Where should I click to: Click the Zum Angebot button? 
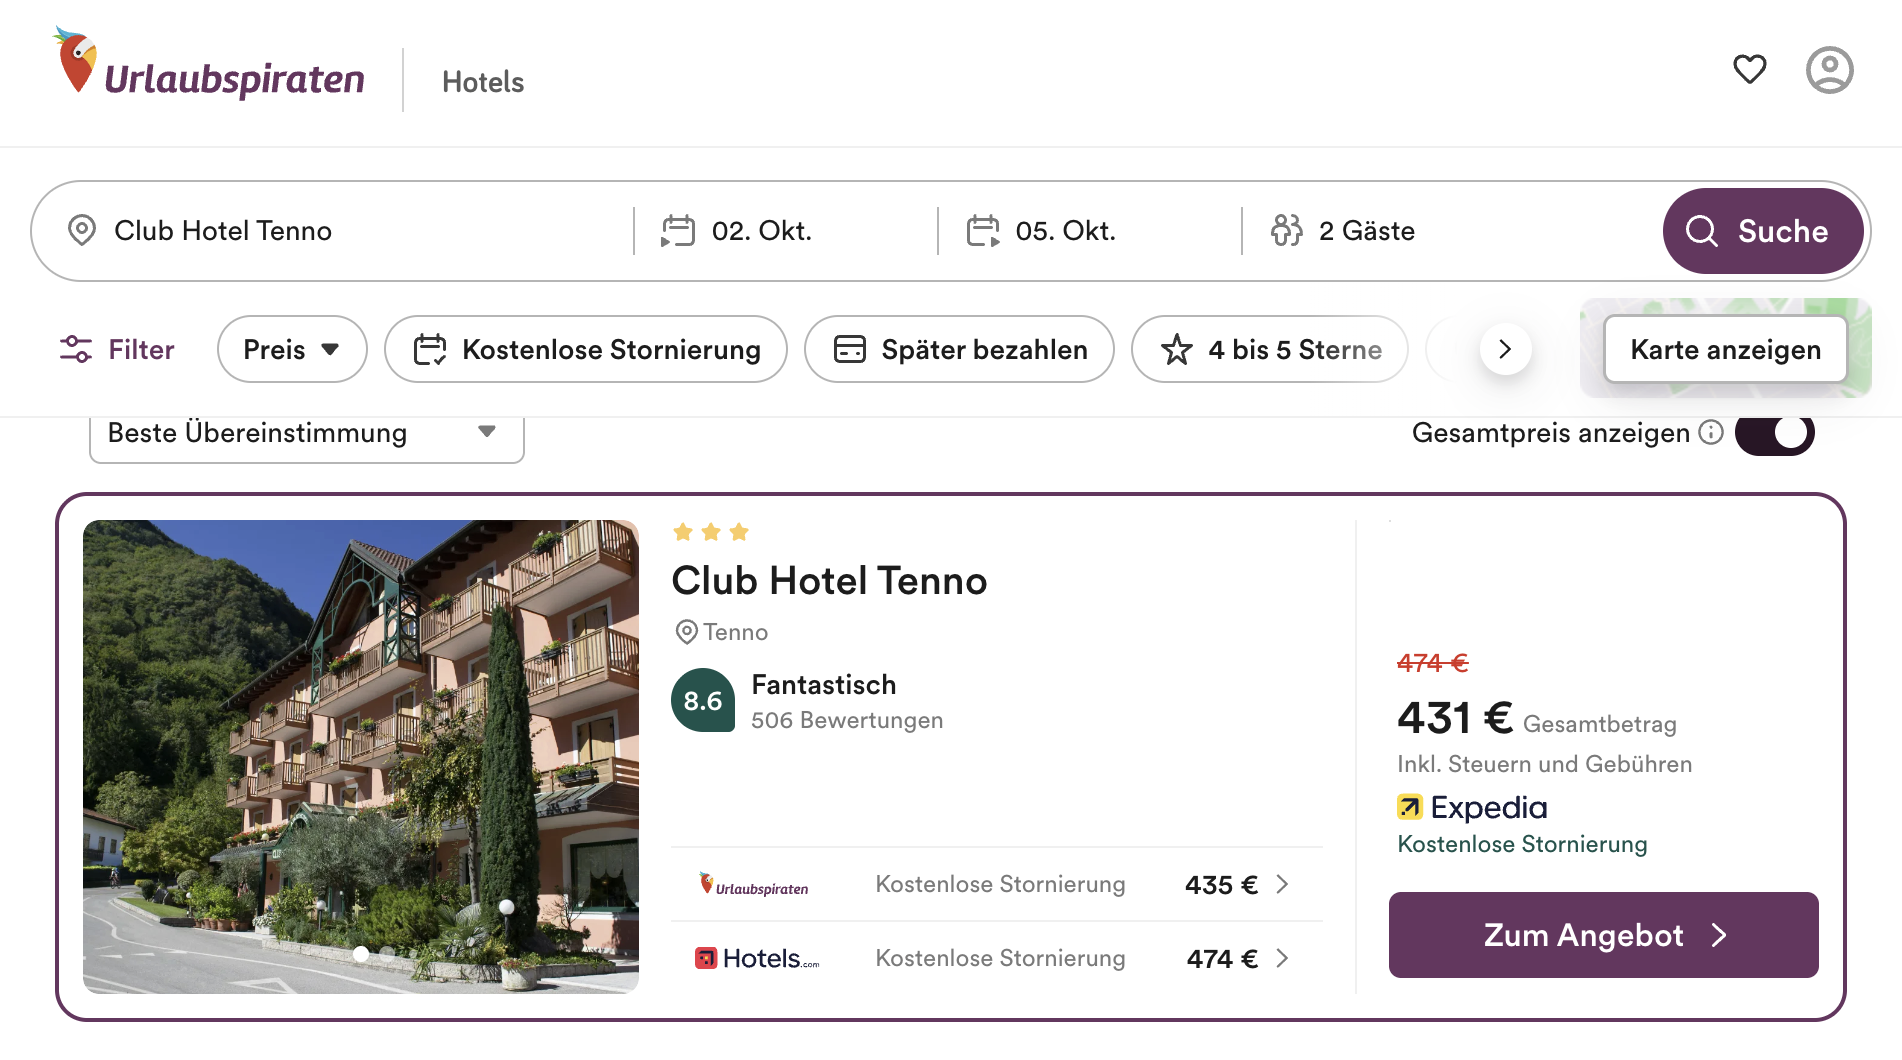pos(1603,935)
